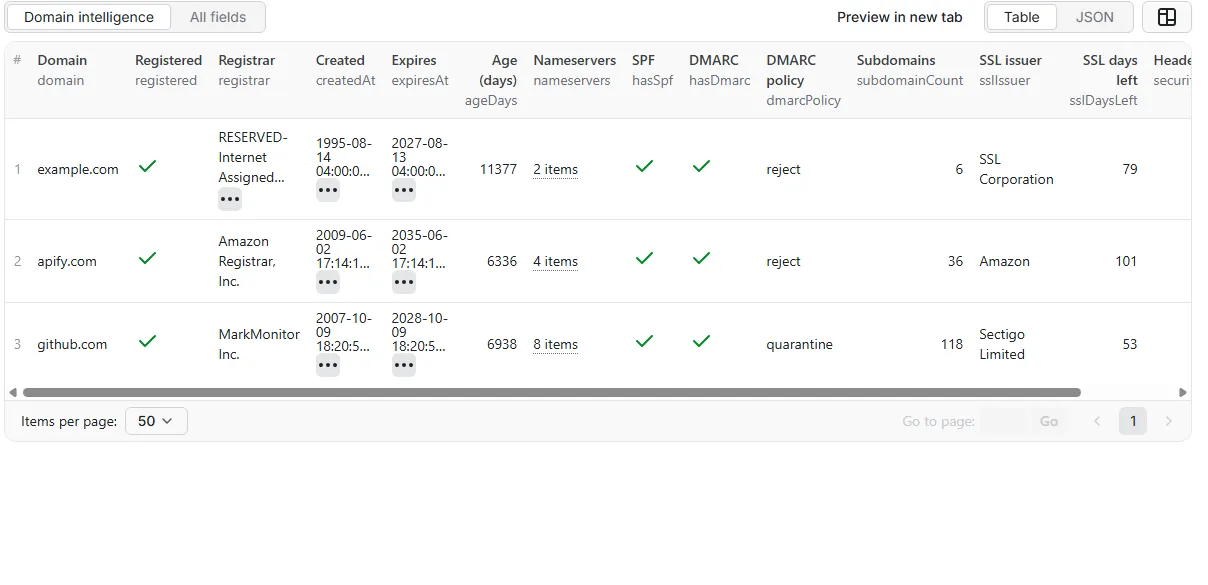Open Preview in new tab
The image size is (1208, 585).
coord(899,17)
